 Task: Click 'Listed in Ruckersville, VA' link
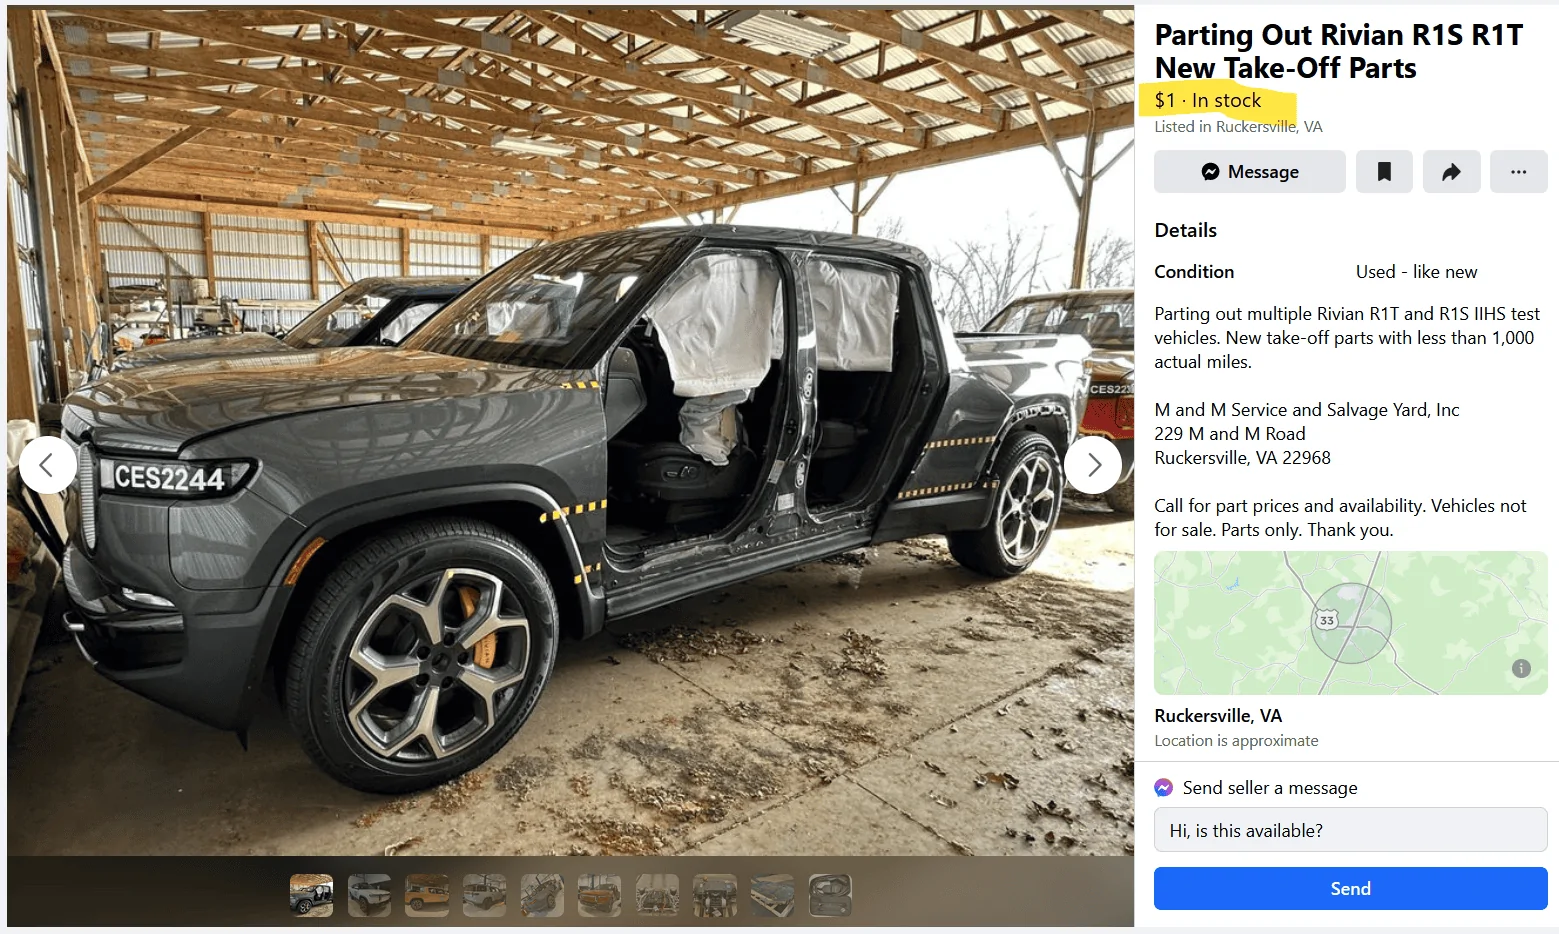tap(1238, 127)
